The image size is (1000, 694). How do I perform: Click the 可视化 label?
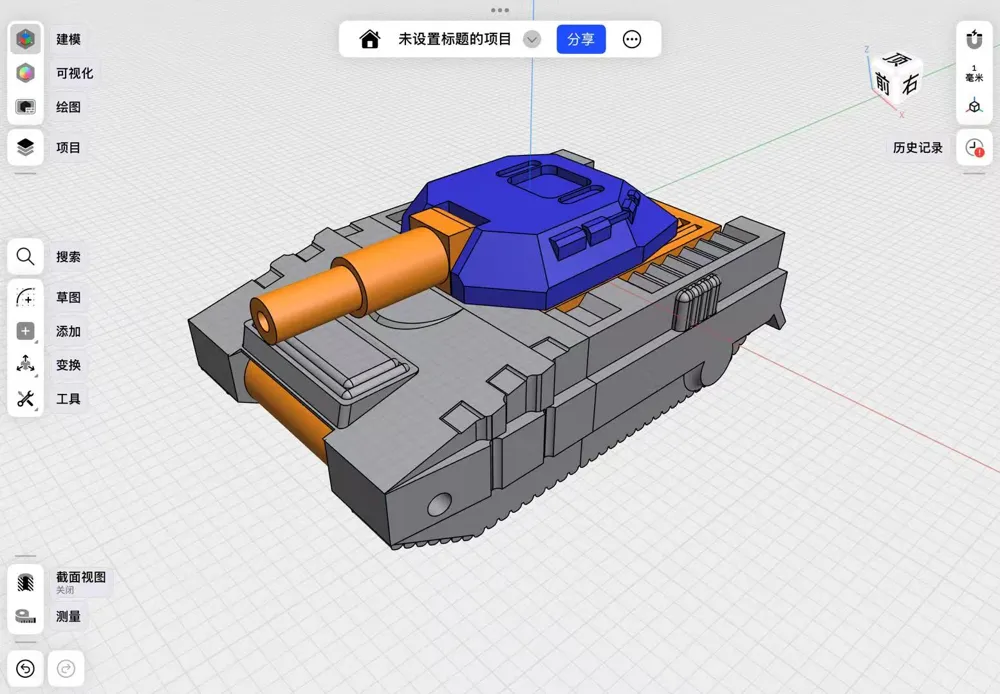coord(75,73)
